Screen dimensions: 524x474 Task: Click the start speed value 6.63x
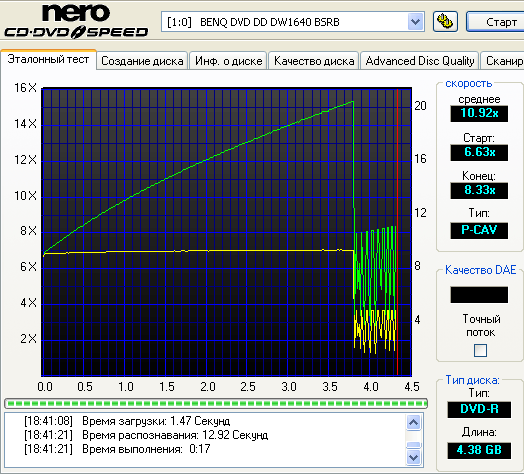pos(479,152)
